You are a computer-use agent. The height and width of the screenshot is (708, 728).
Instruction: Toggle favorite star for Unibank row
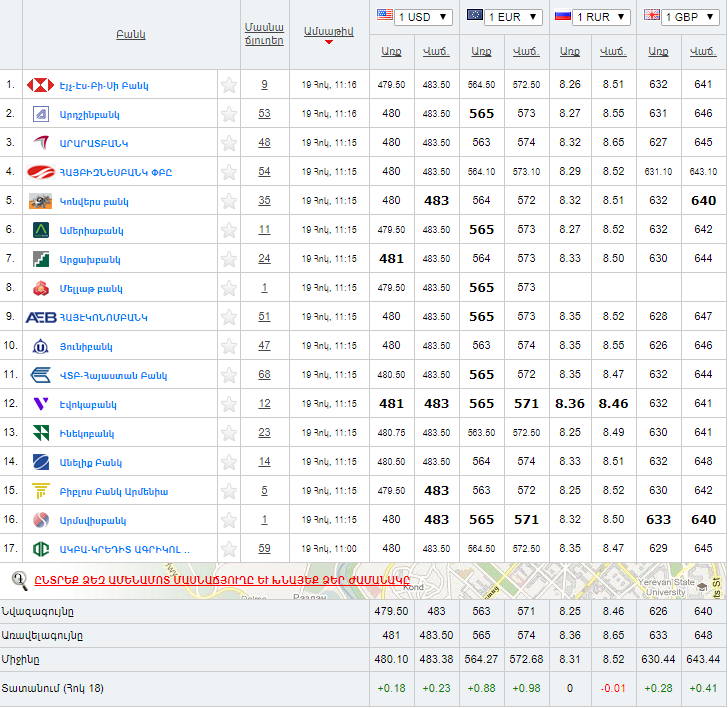pyautogui.click(x=229, y=346)
